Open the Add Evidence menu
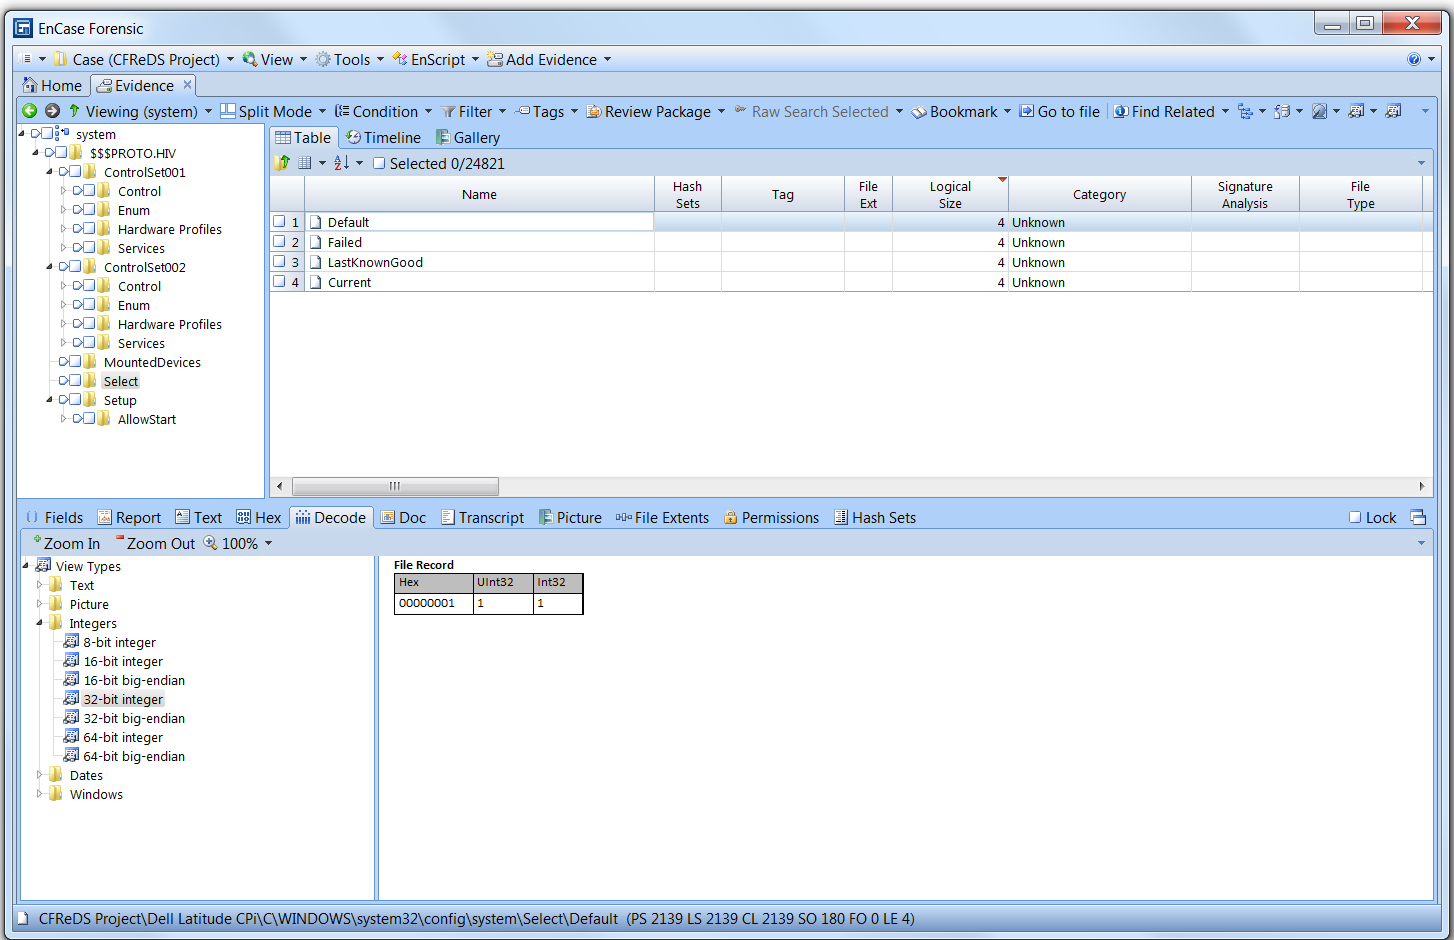Image resolution: width=1454 pixels, height=940 pixels. [549, 60]
